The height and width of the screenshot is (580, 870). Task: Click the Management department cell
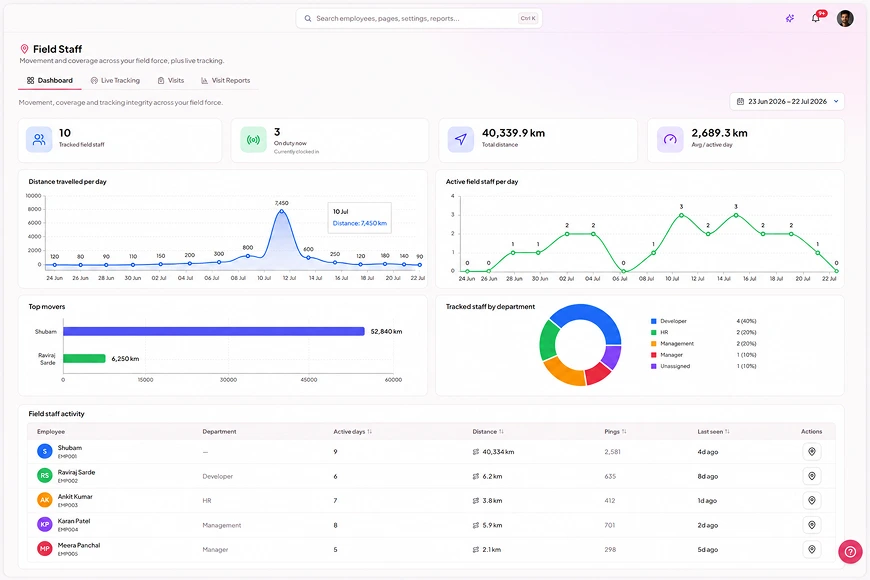221,525
